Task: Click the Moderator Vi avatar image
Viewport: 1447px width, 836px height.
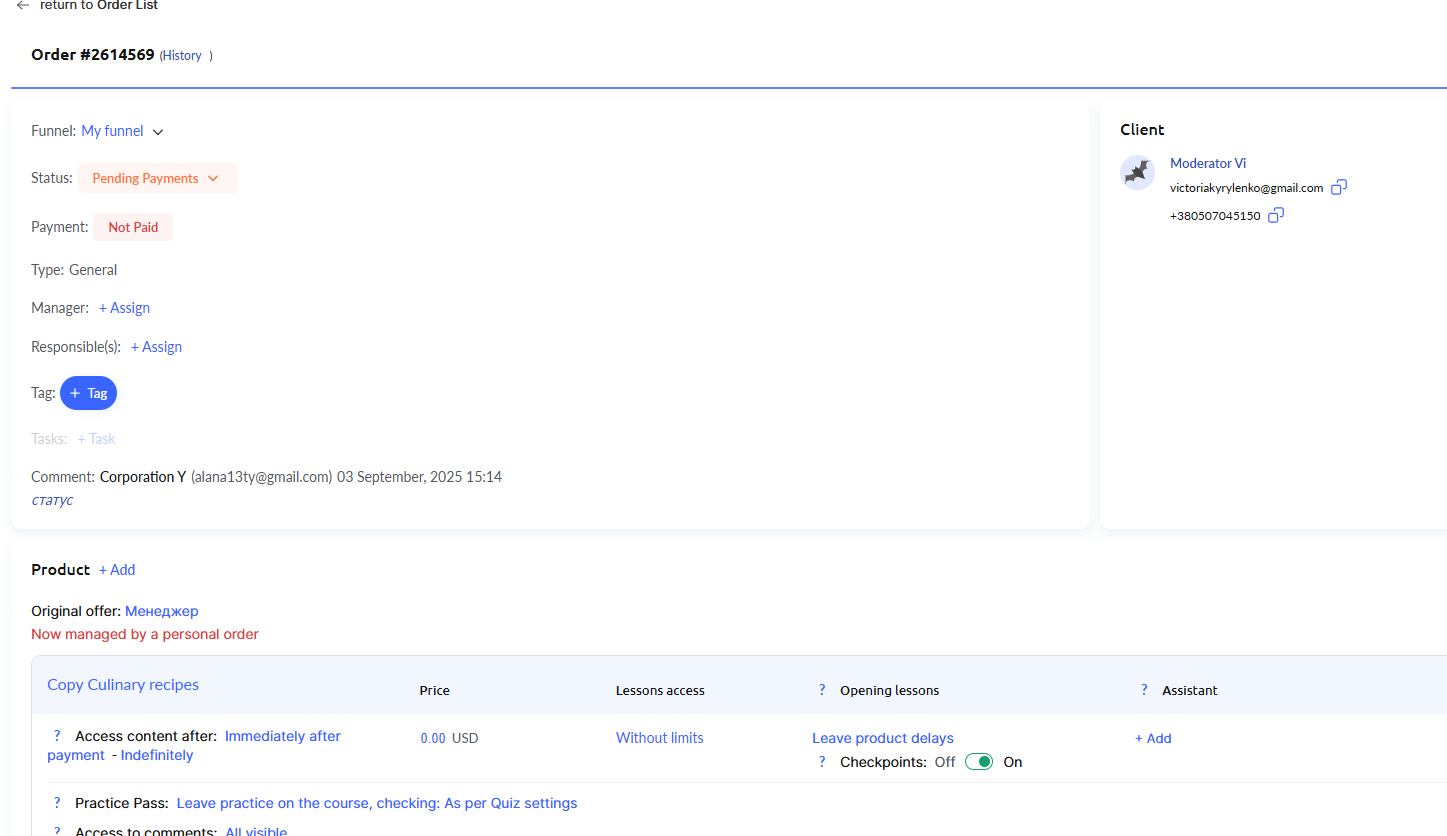Action: [1138, 173]
